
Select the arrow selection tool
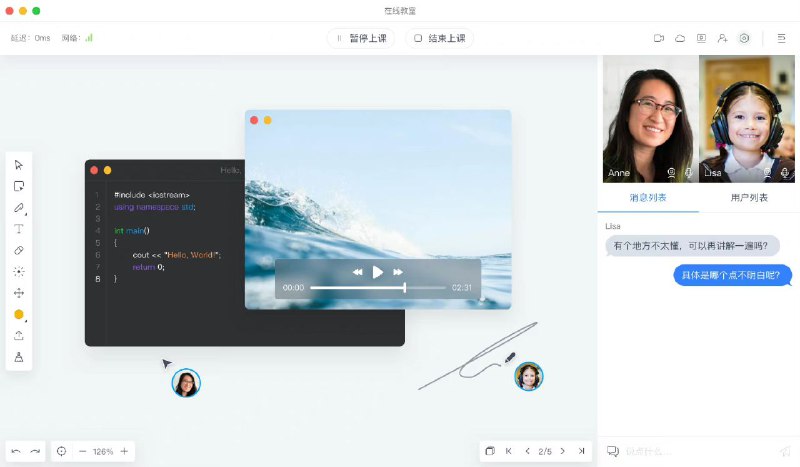(19, 165)
